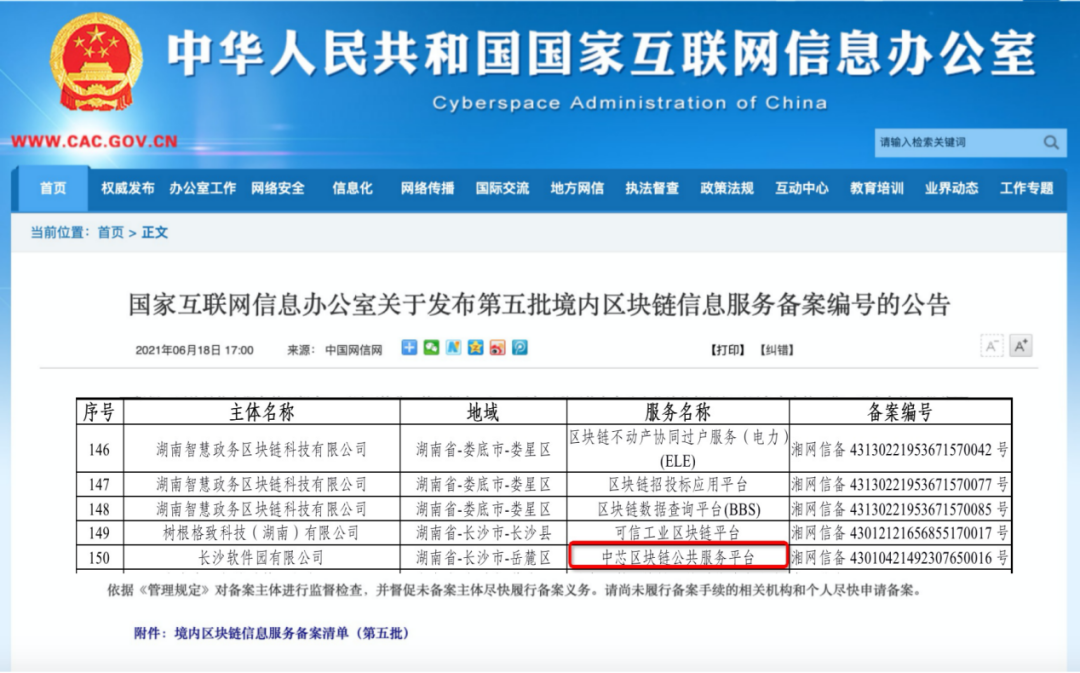Open the 网络传播 menu item
The image size is (1080, 673).
tap(428, 188)
